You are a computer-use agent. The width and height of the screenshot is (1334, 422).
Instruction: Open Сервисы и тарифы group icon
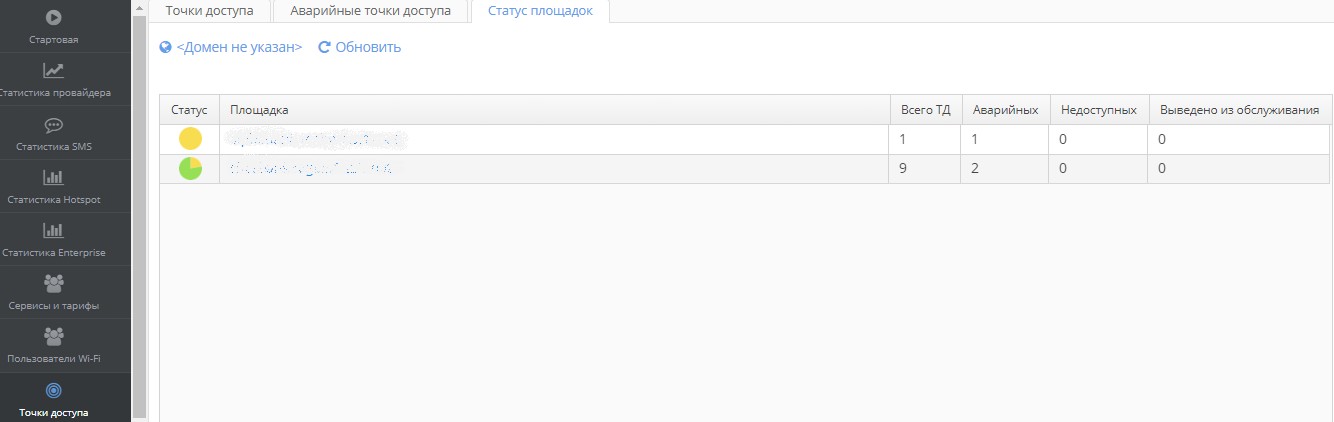(x=54, y=284)
